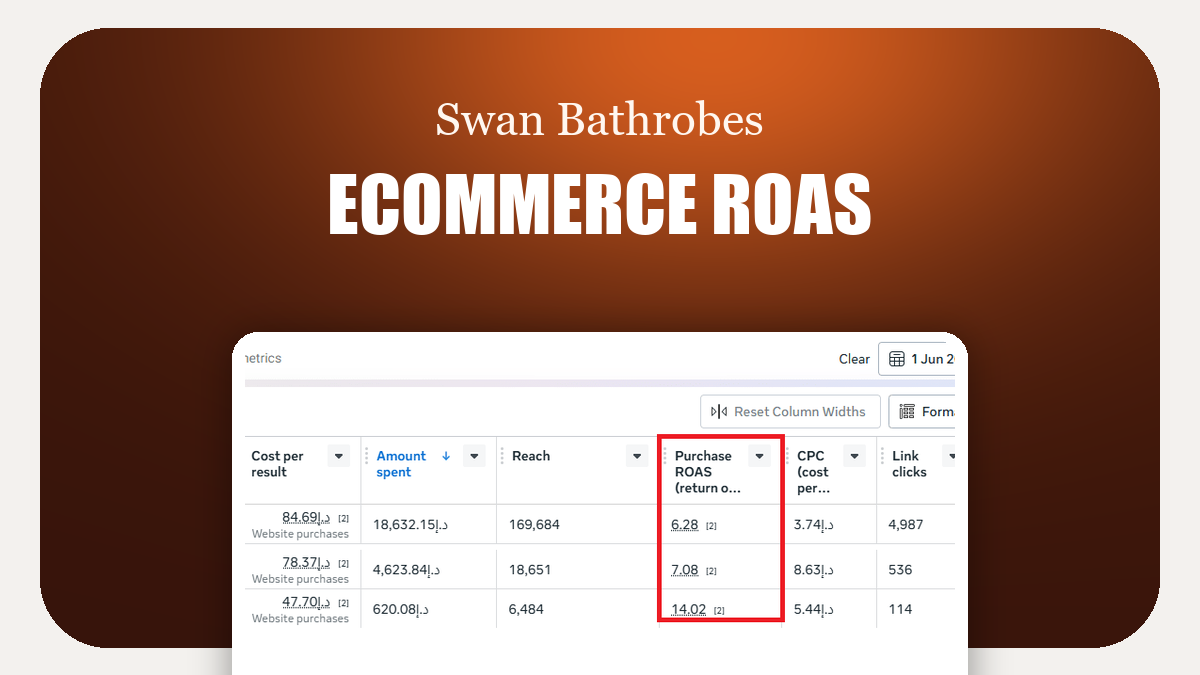Click the [2] footnote beside 78.37

(343, 563)
